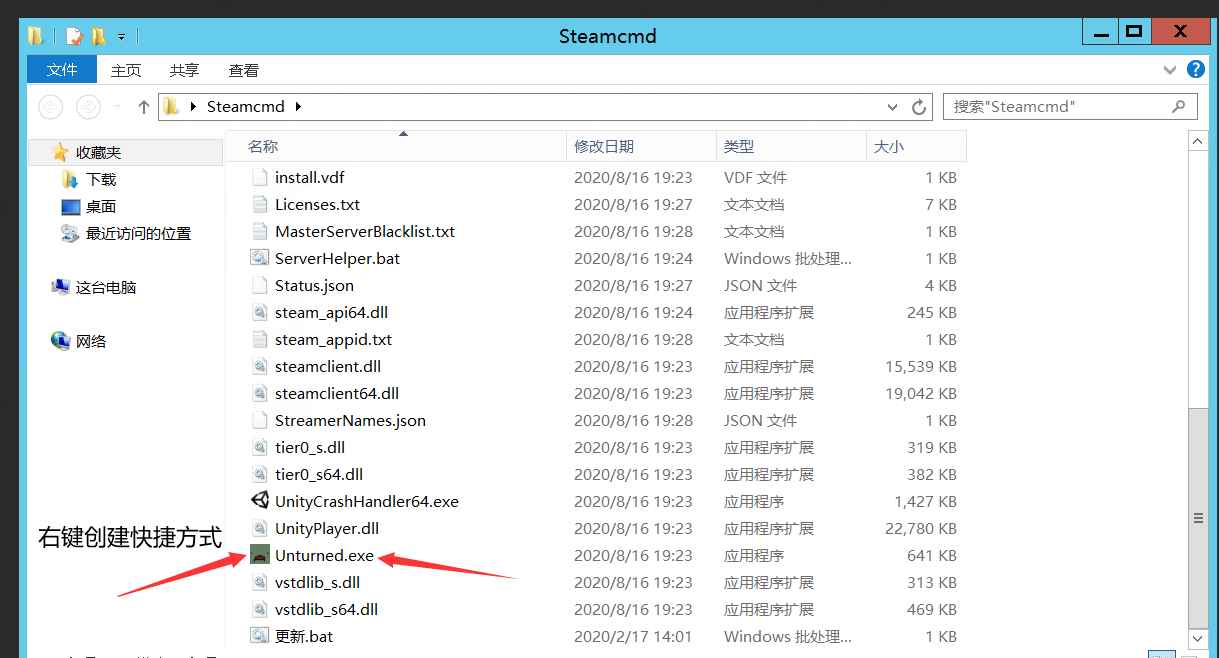
Task: Select the Unturned.exe file name
Action: coord(324,556)
